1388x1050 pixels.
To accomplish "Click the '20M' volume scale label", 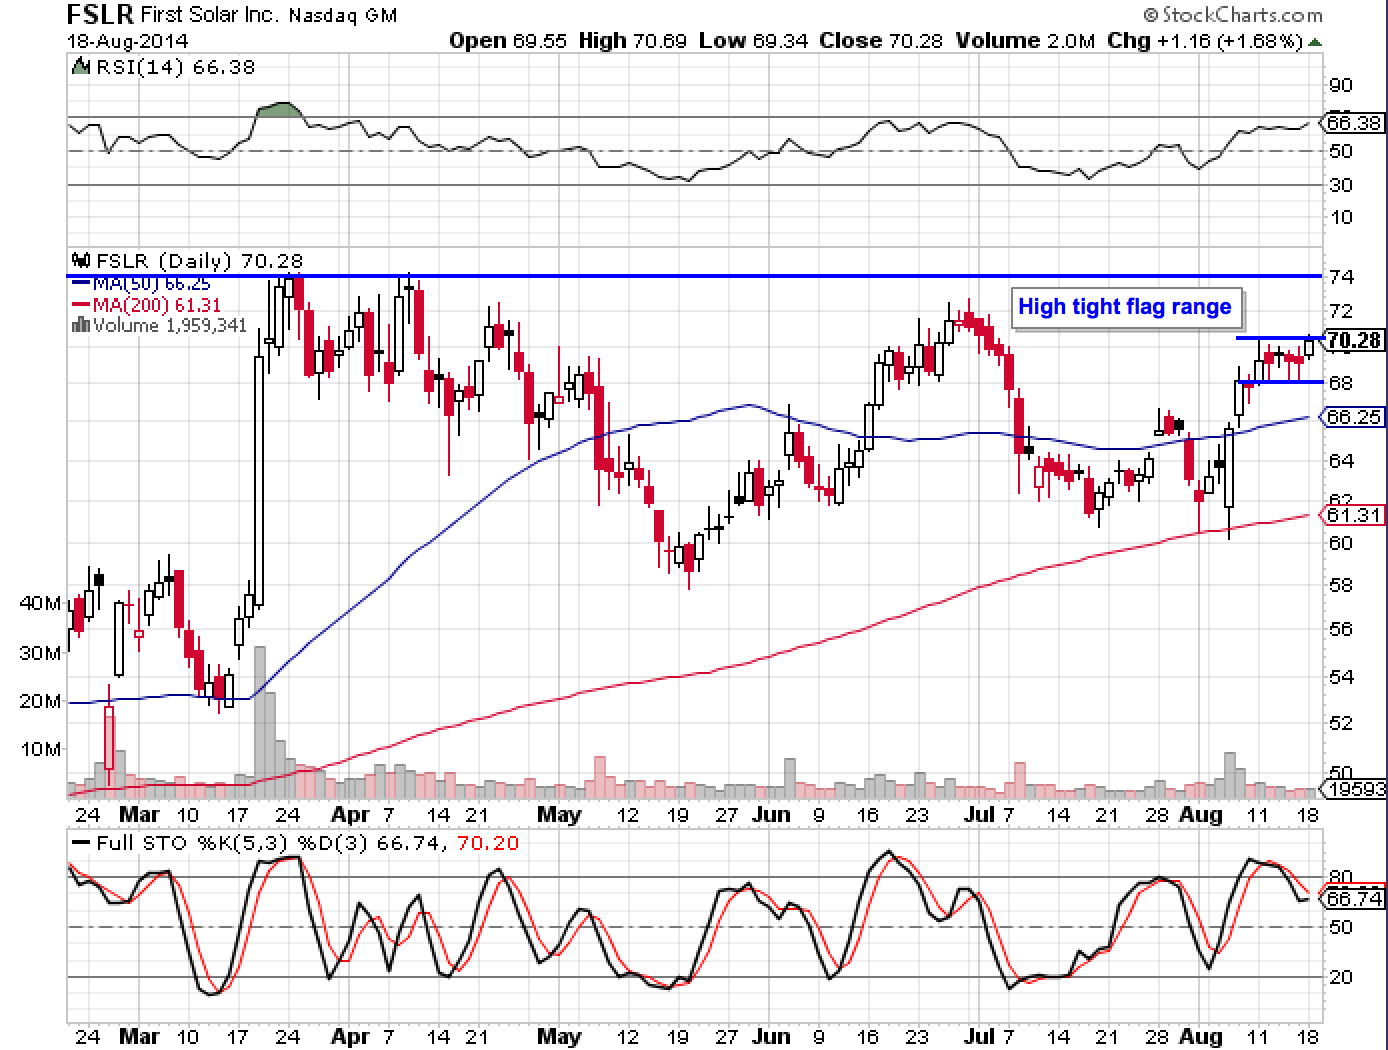I will pos(40,702).
